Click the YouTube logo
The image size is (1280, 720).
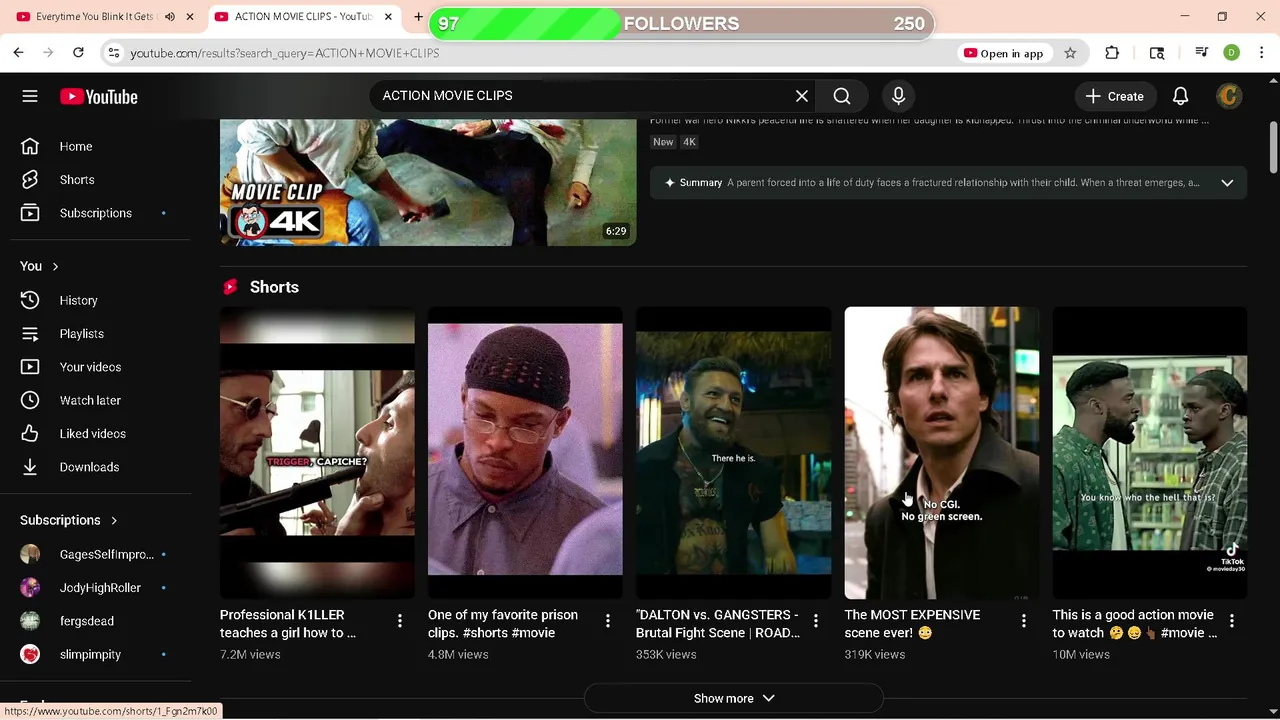[98, 96]
